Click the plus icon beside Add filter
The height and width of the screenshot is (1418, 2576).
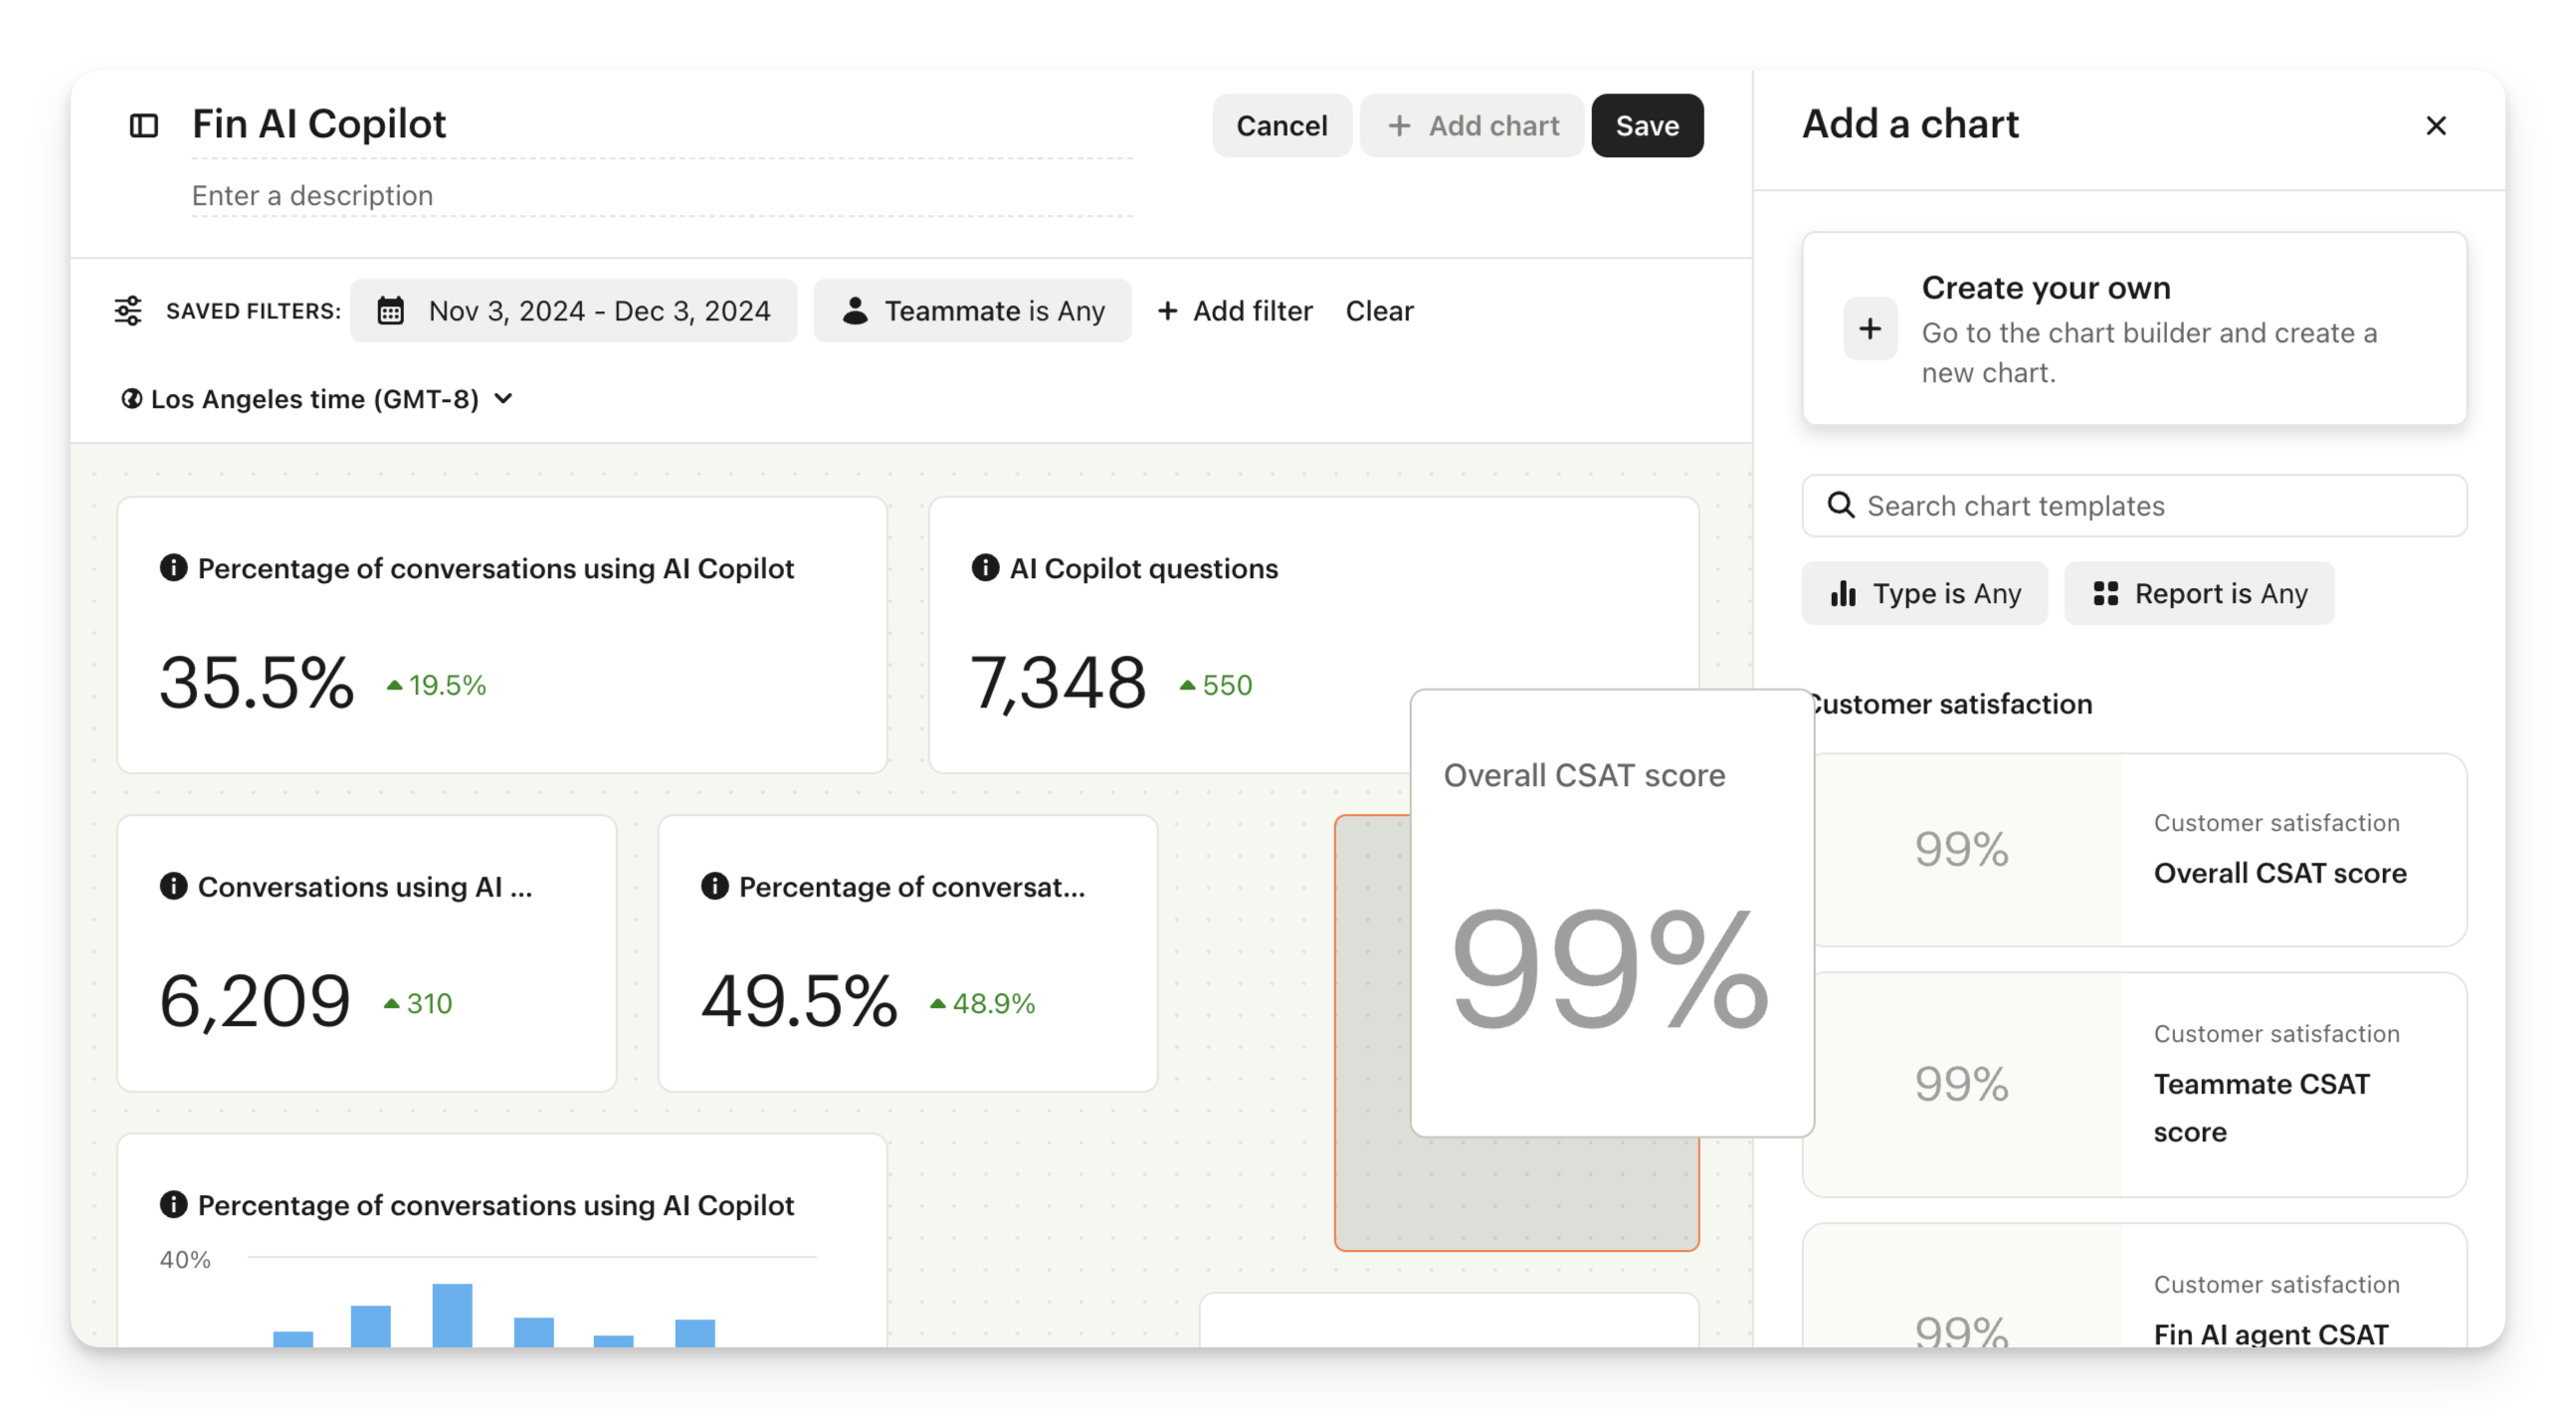pyautogui.click(x=1167, y=311)
